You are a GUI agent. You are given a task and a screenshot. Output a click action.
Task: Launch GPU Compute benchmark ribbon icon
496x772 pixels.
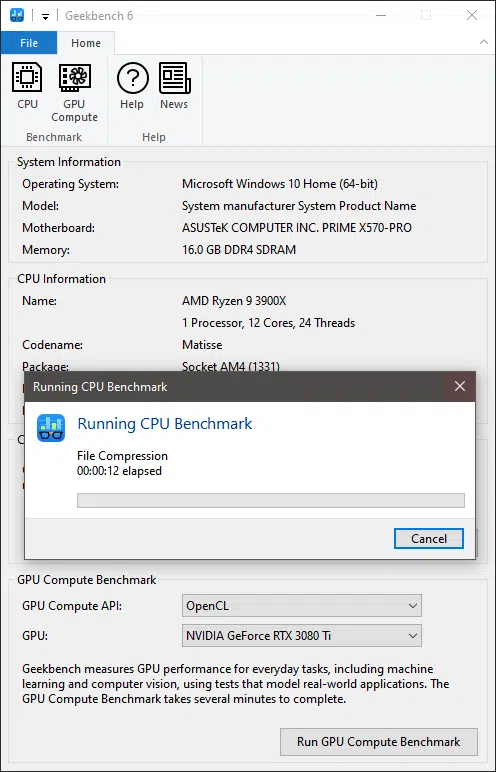(74, 92)
